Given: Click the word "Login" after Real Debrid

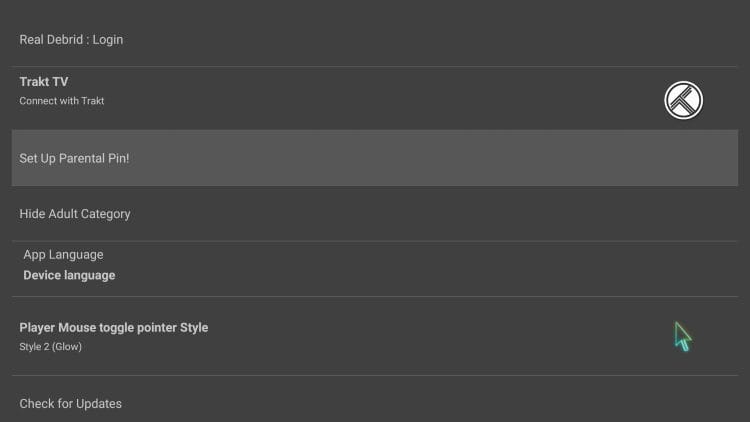Looking at the screenshot, I should (107, 40).
